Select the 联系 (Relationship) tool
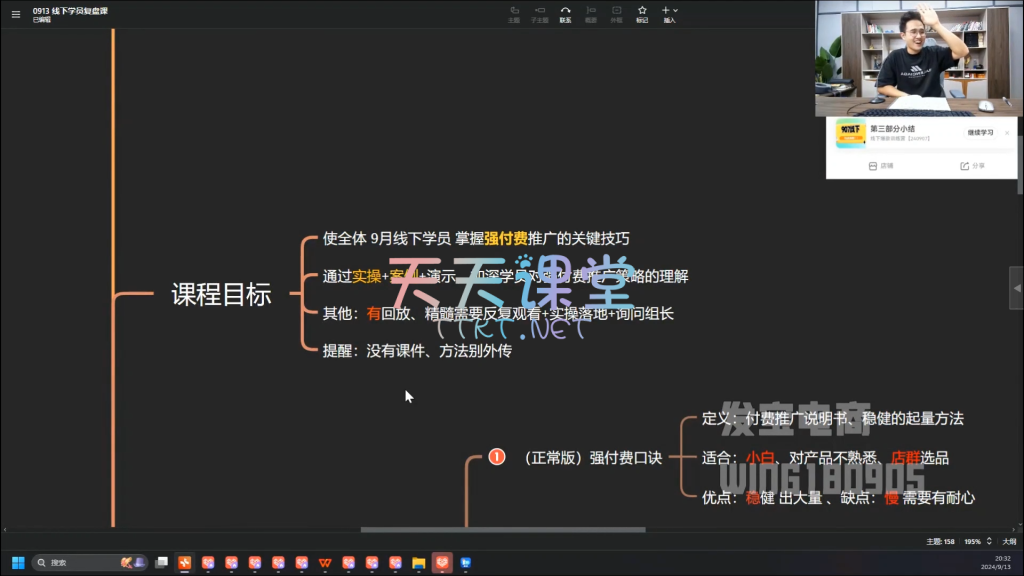1024x576 pixels. coord(565,13)
